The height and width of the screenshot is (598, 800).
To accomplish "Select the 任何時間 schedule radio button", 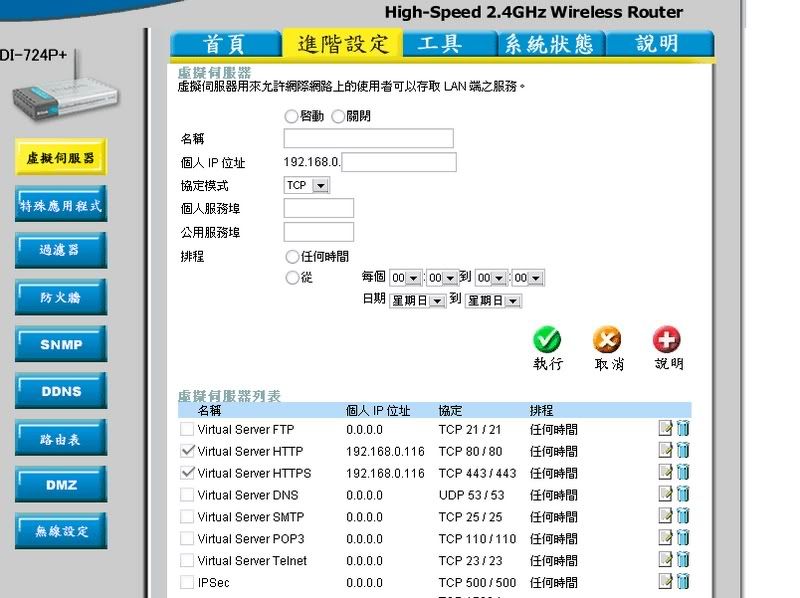I will (293, 257).
